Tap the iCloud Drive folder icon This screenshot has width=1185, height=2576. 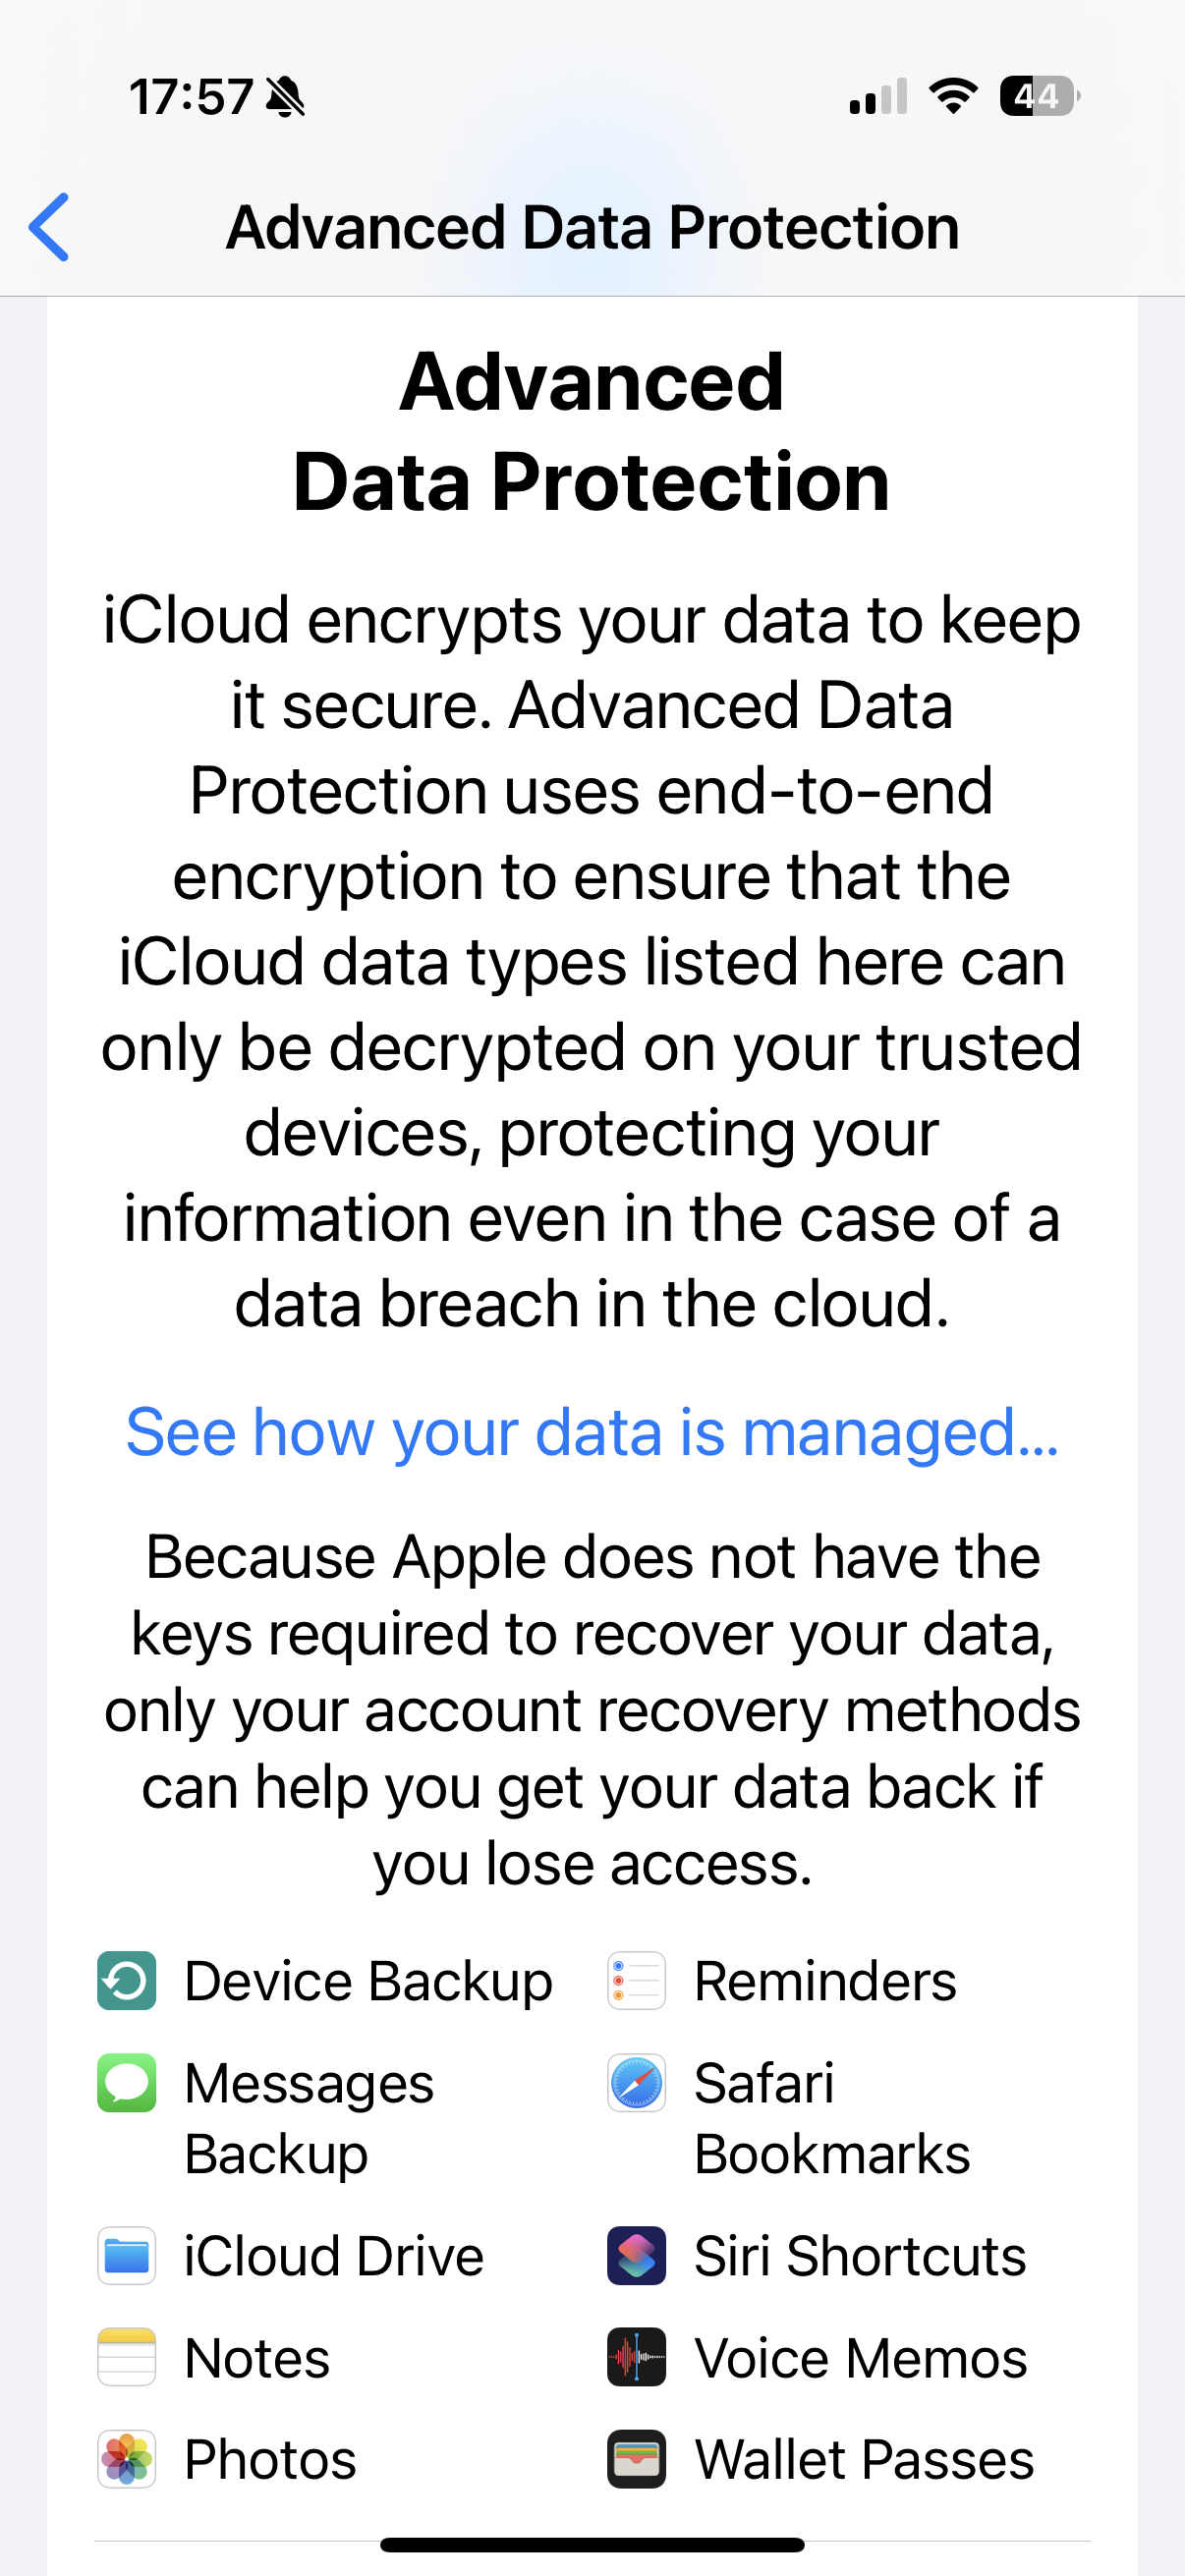tap(127, 2255)
